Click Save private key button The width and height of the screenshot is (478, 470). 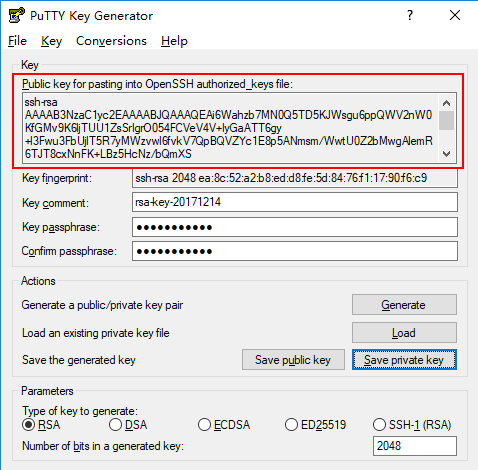point(404,360)
